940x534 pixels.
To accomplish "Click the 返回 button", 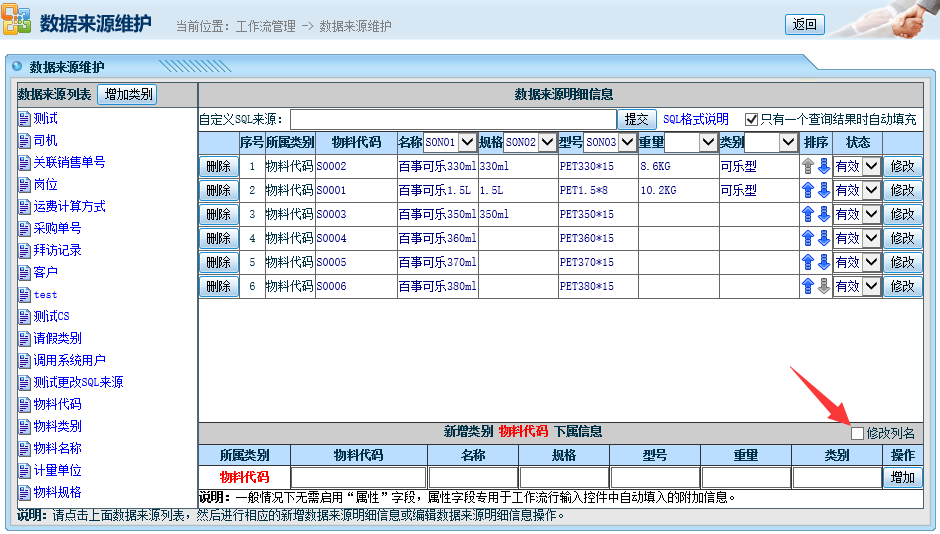I will [x=804, y=25].
